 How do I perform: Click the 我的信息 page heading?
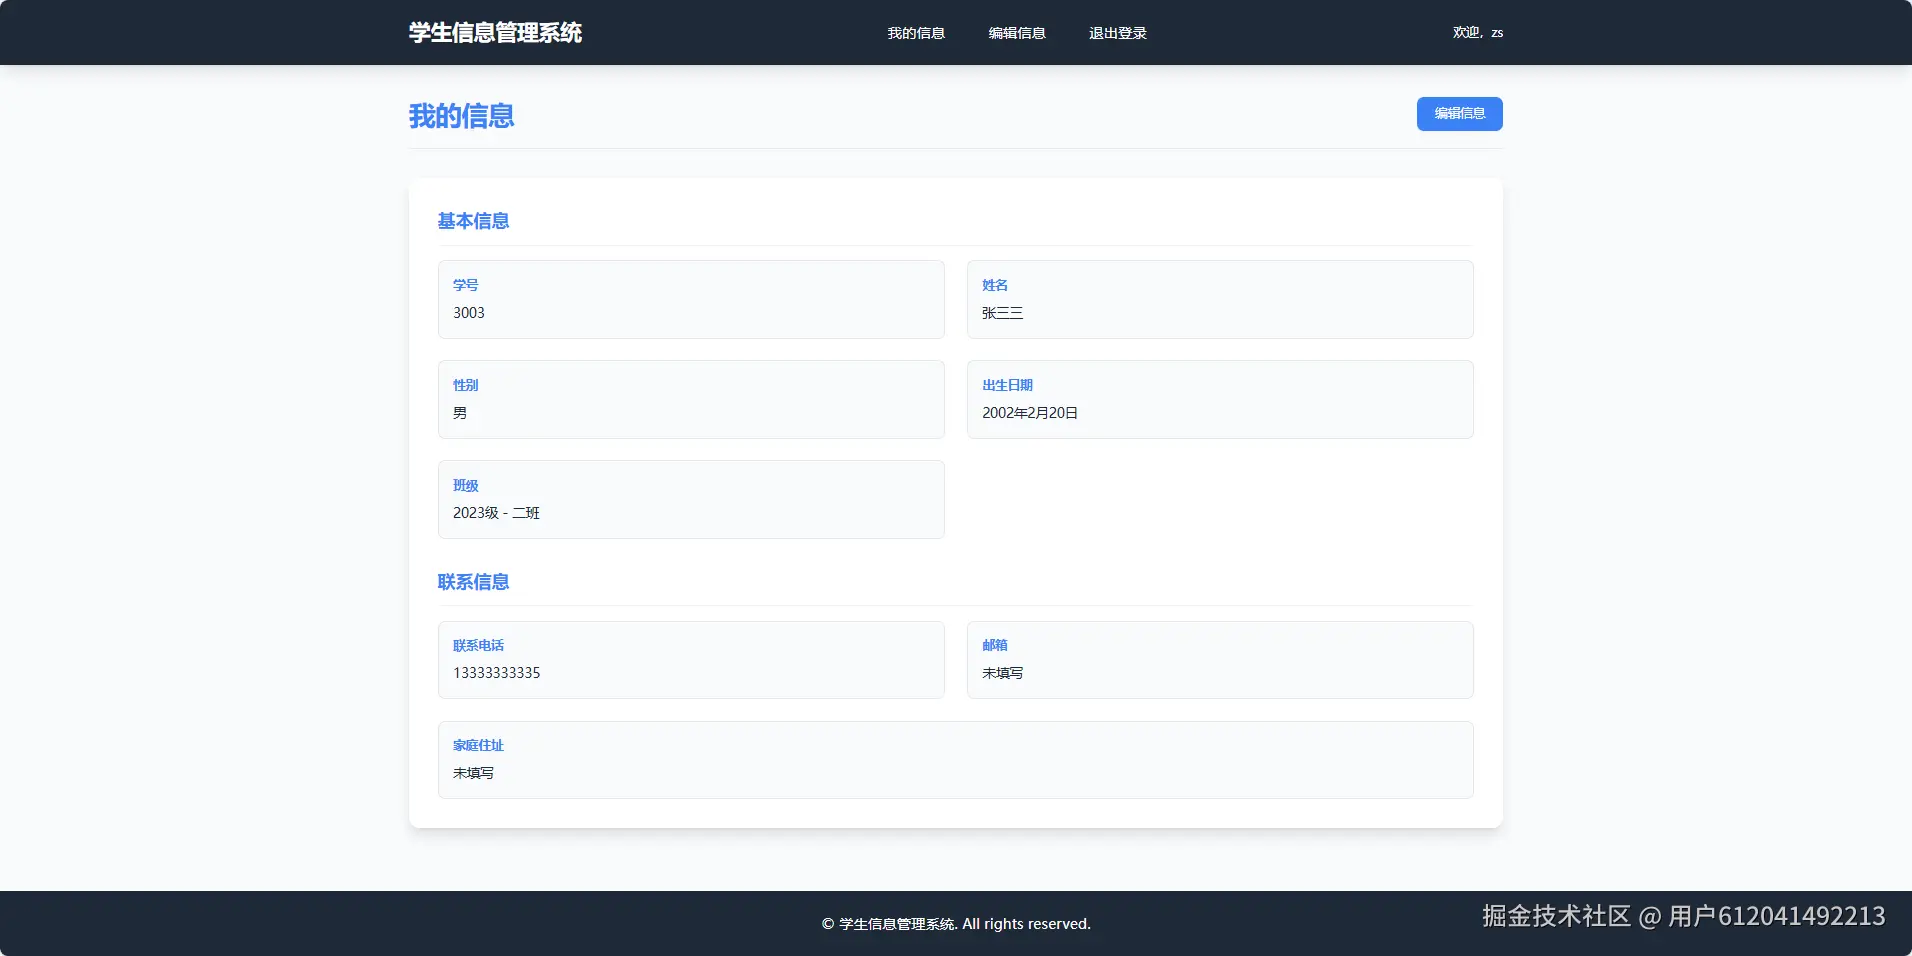pyautogui.click(x=461, y=117)
